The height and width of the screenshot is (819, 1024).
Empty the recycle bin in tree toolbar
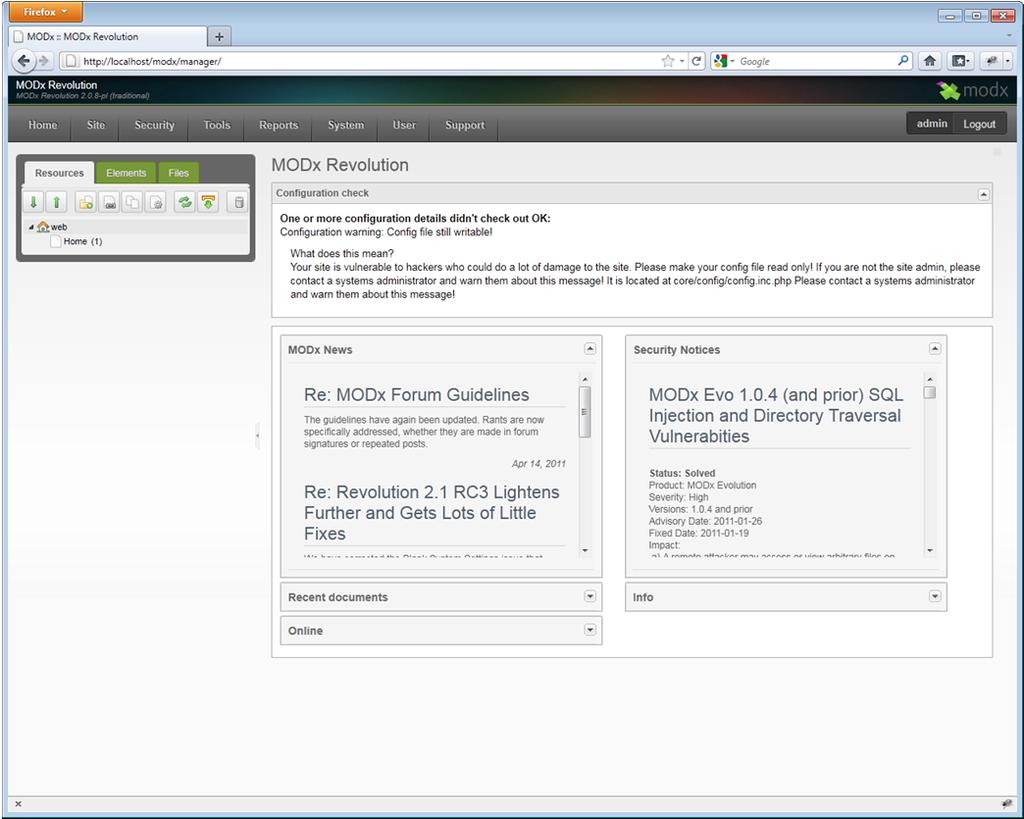tap(238, 202)
